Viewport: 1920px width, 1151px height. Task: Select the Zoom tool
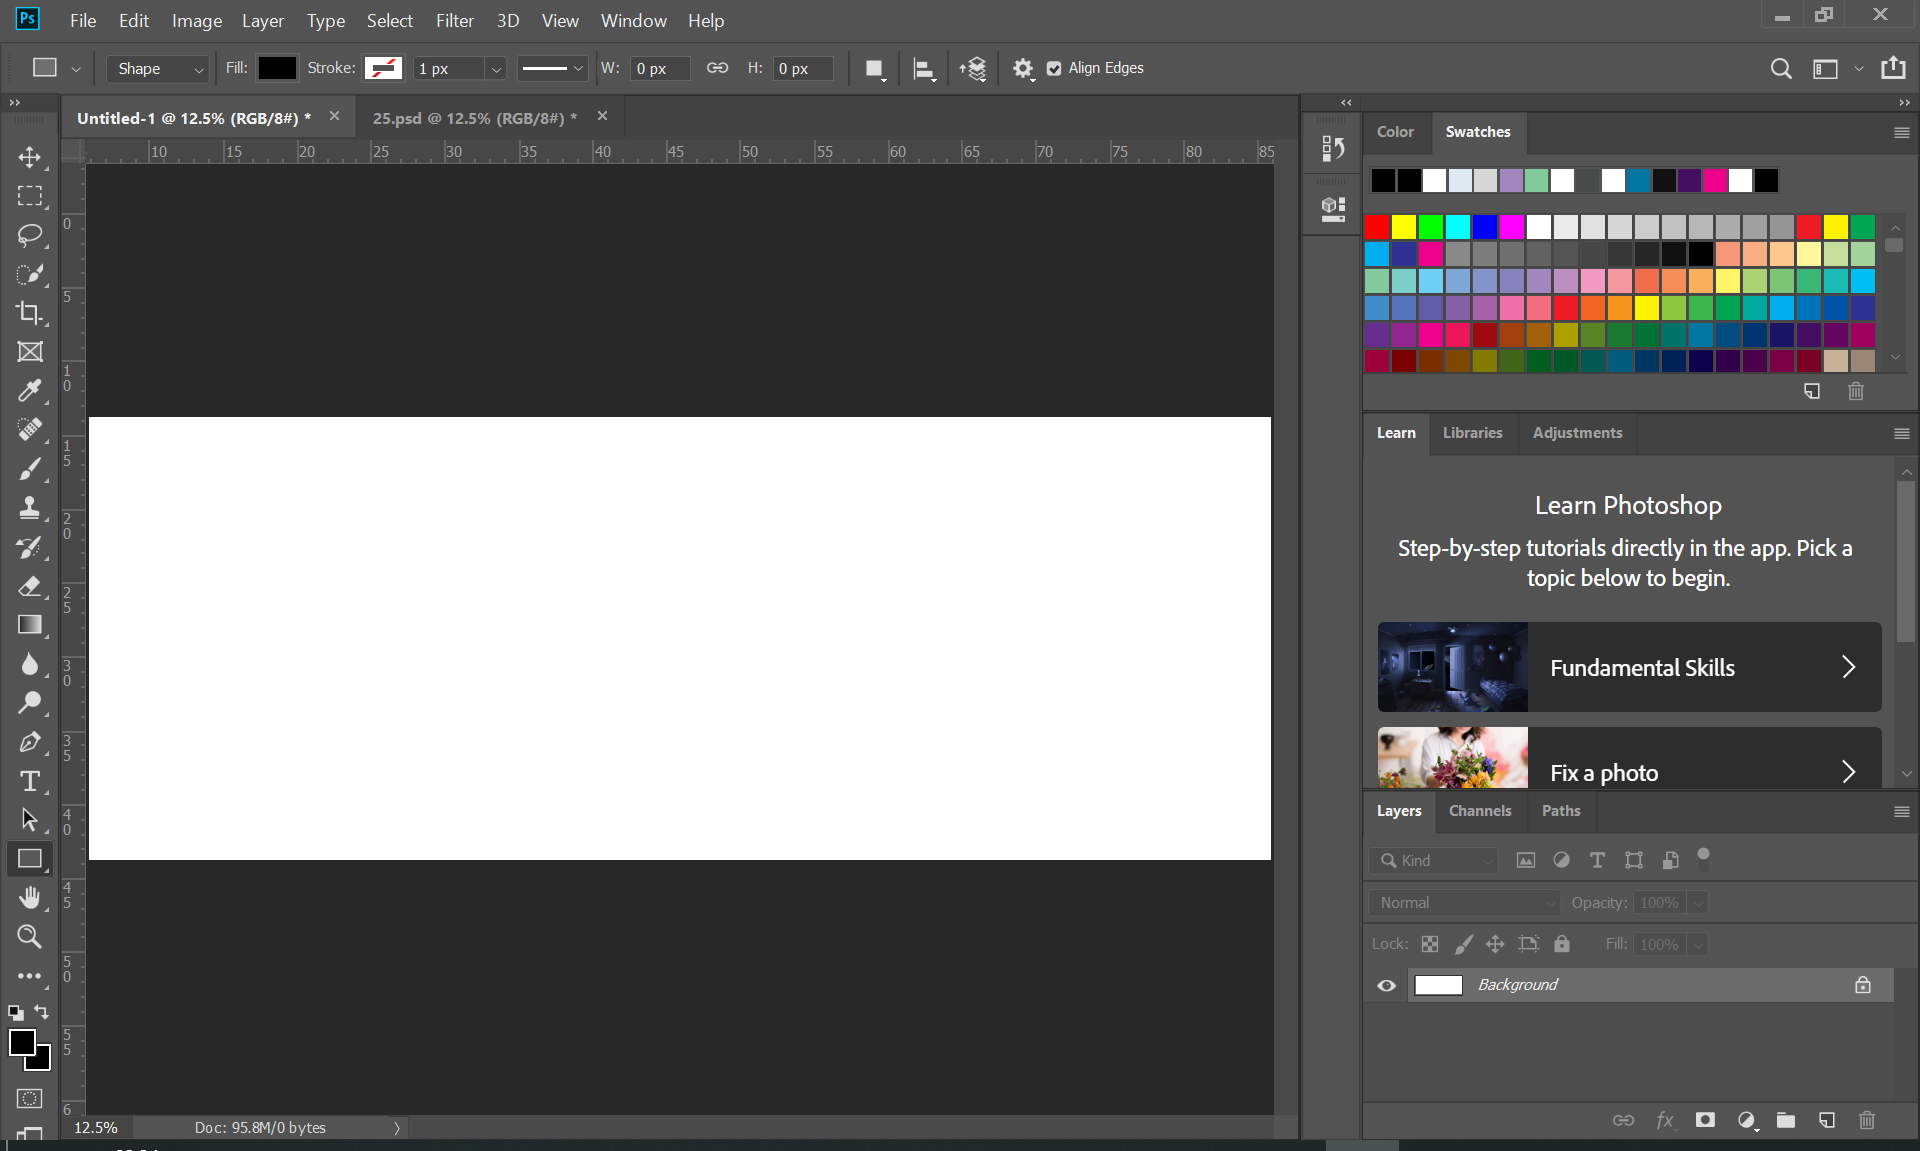[x=29, y=937]
